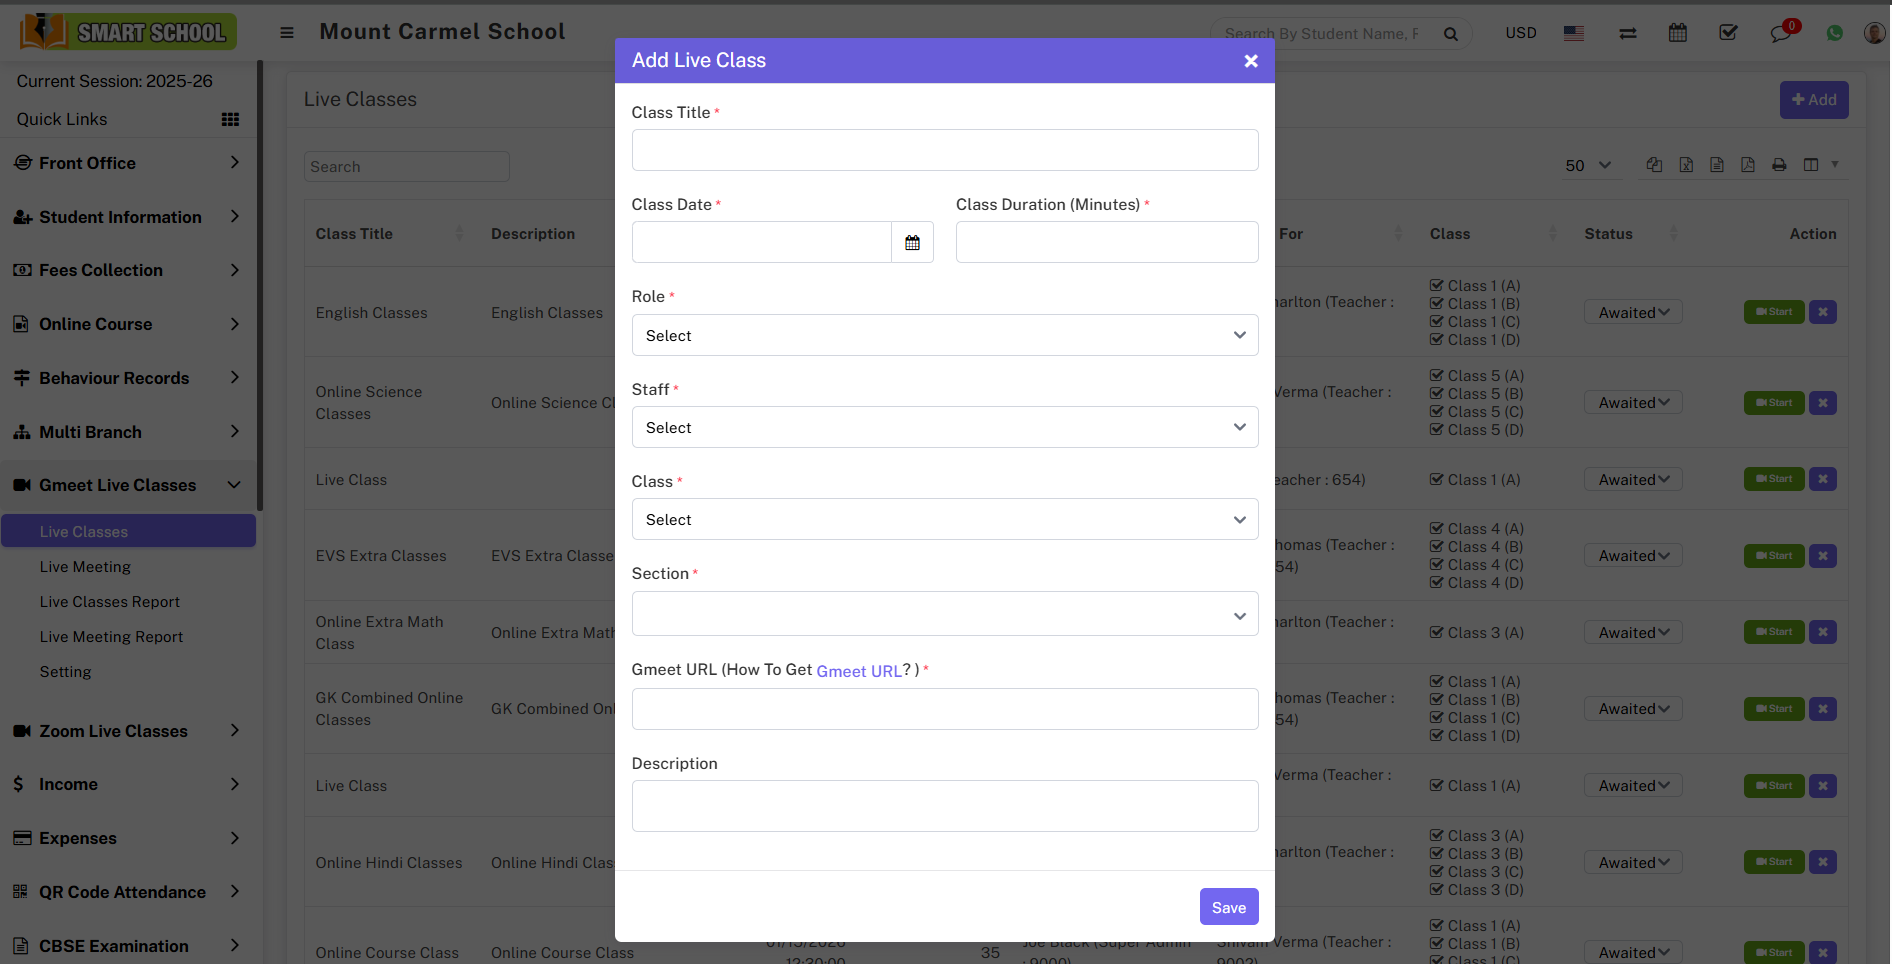Open the Gmeet URL help link
Viewport: 1892px width, 964px height.
click(x=858, y=671)
